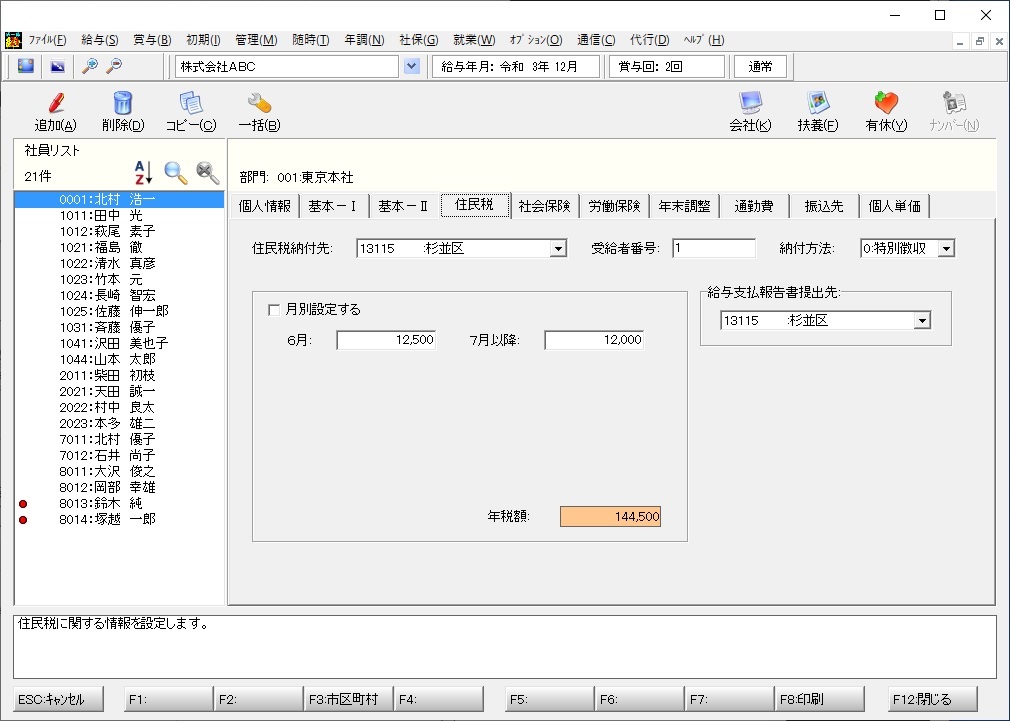
Task: Click the F1: function button
Action: (x=168, y=699)
